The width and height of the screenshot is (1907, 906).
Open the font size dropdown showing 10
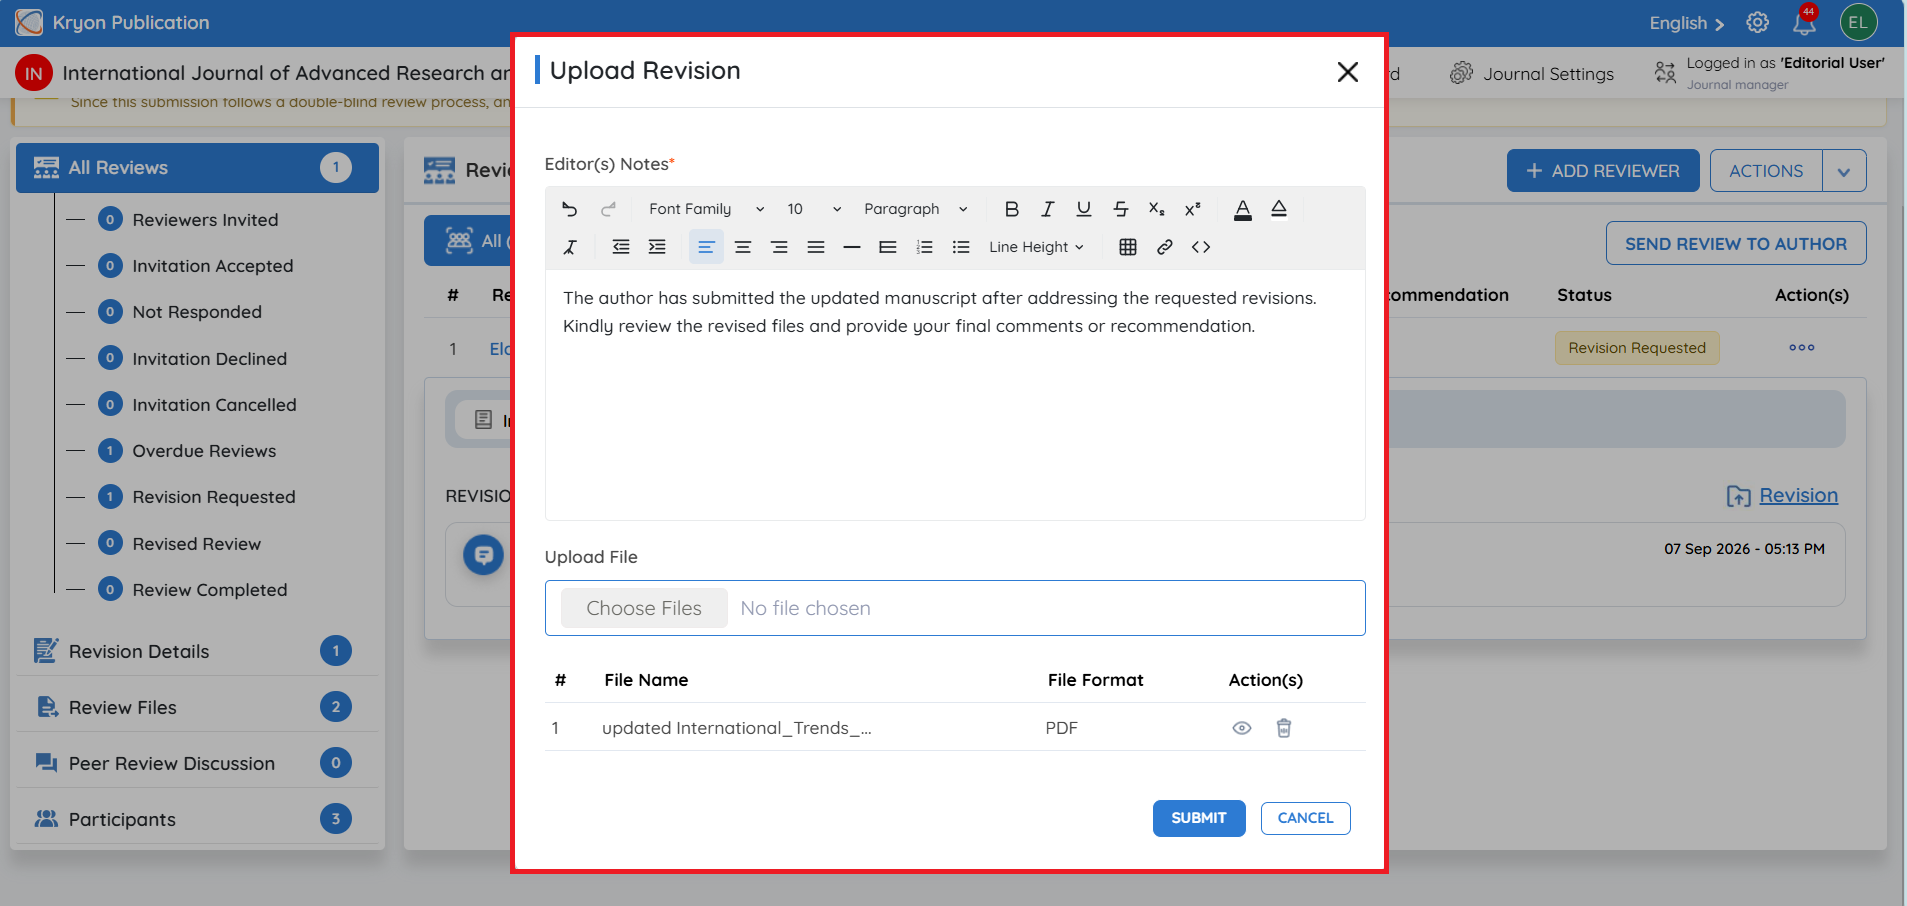pos(814,209)
